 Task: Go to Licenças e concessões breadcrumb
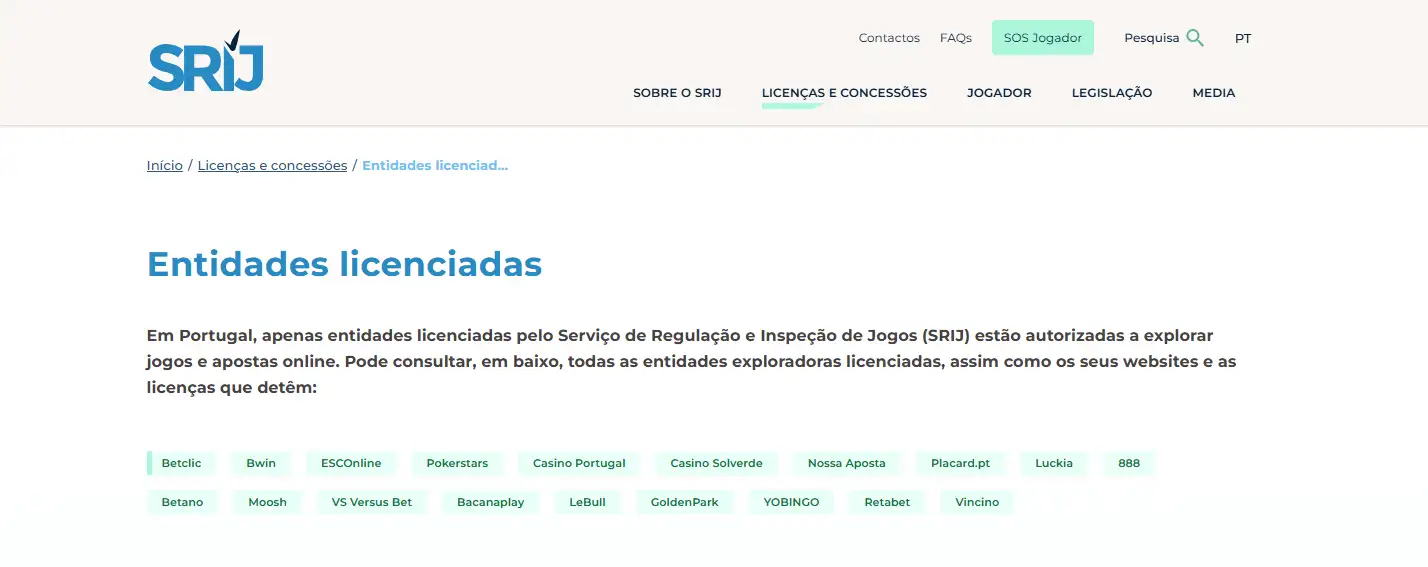(x=272, y=165)
